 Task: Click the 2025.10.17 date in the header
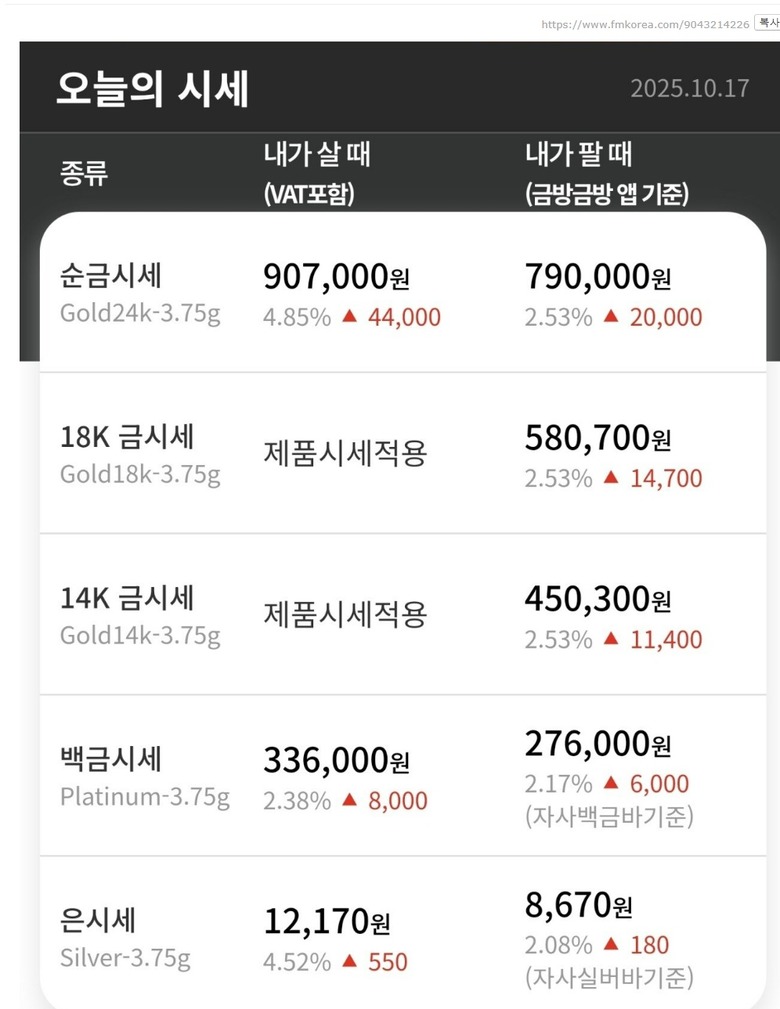[689, 88]
